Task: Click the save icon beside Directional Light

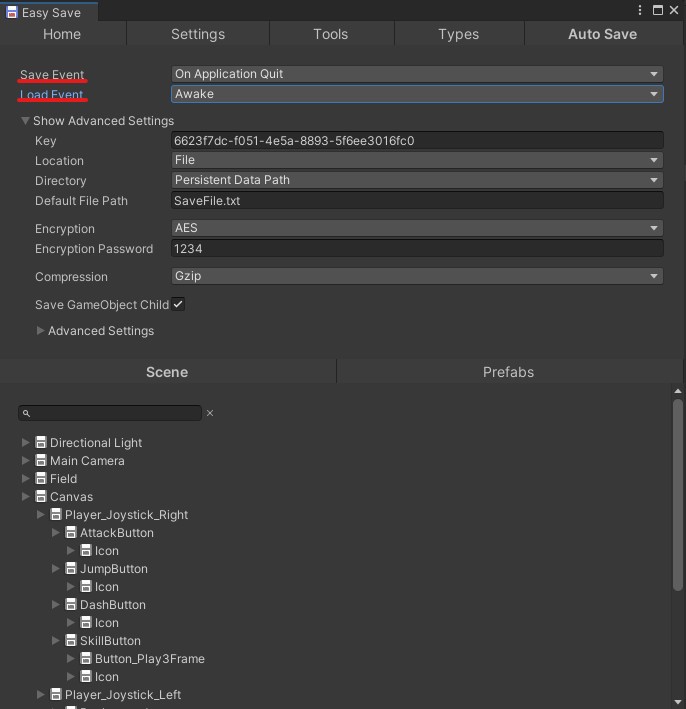Action: [x=41, y=442]
